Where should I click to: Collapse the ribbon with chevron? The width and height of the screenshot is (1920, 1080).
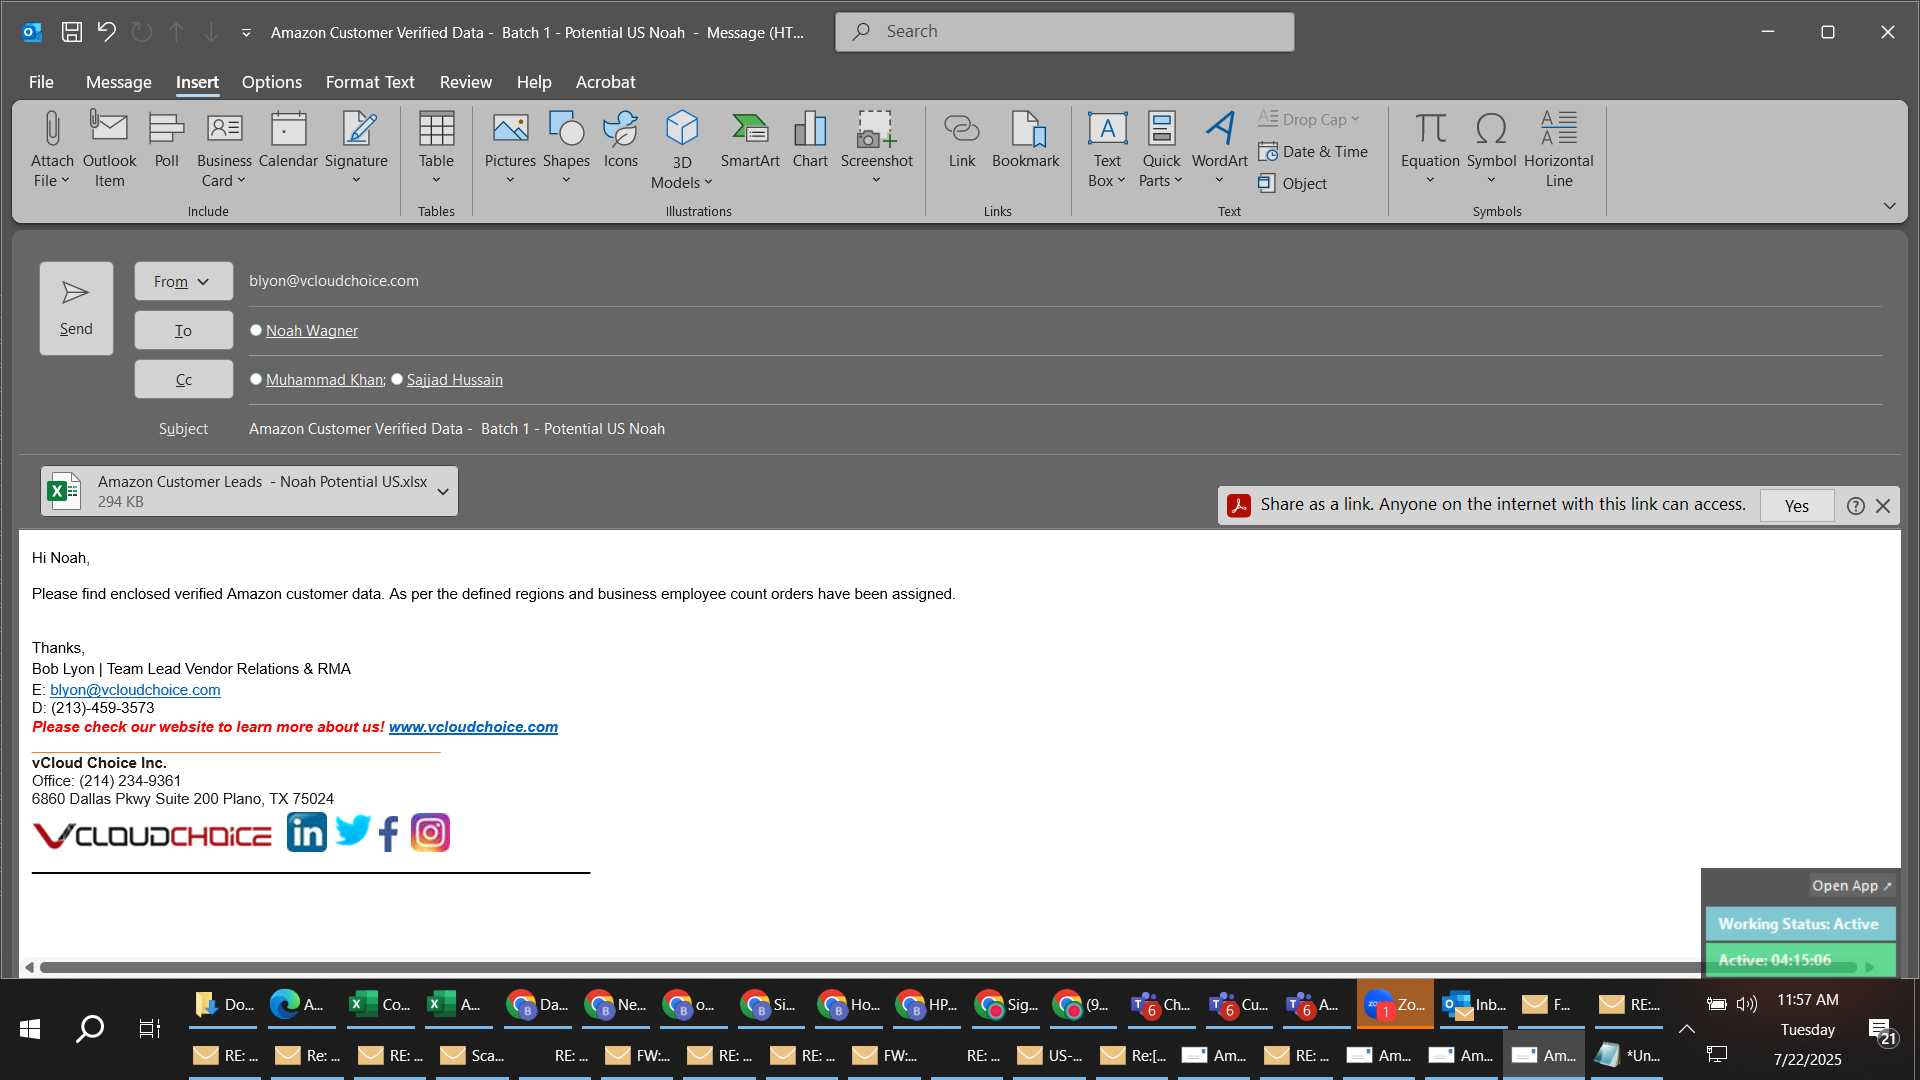[1889, 206]
